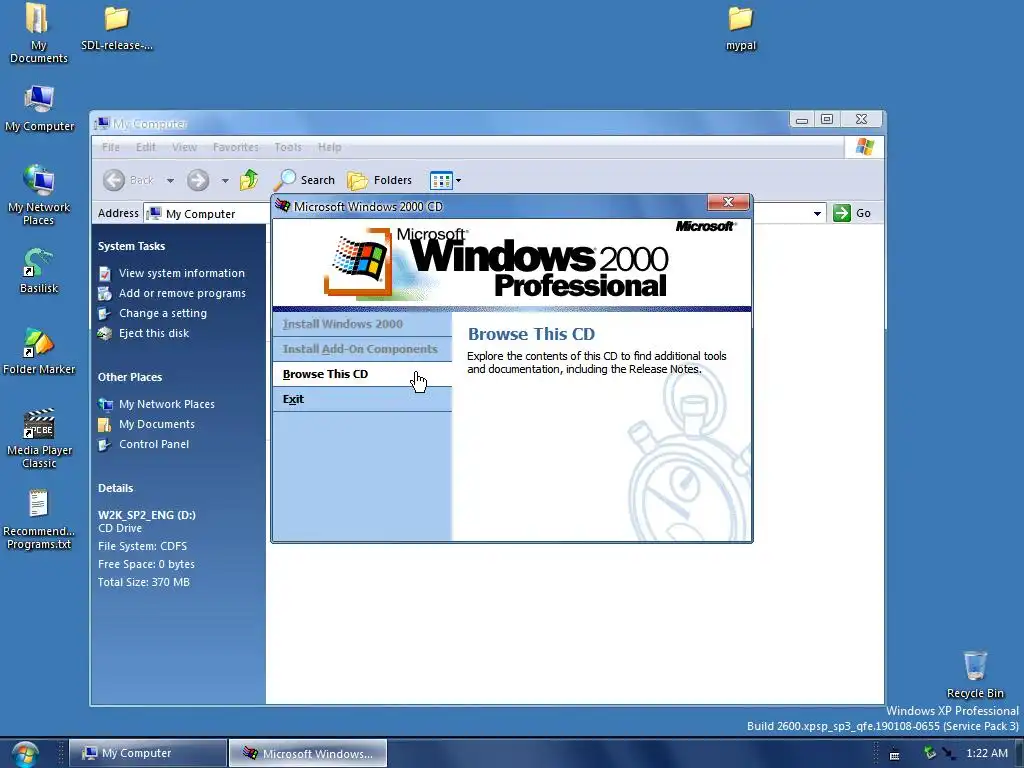The image size is (1024, 768).
Task: Click Change a setting link
Action: [163, 313]
